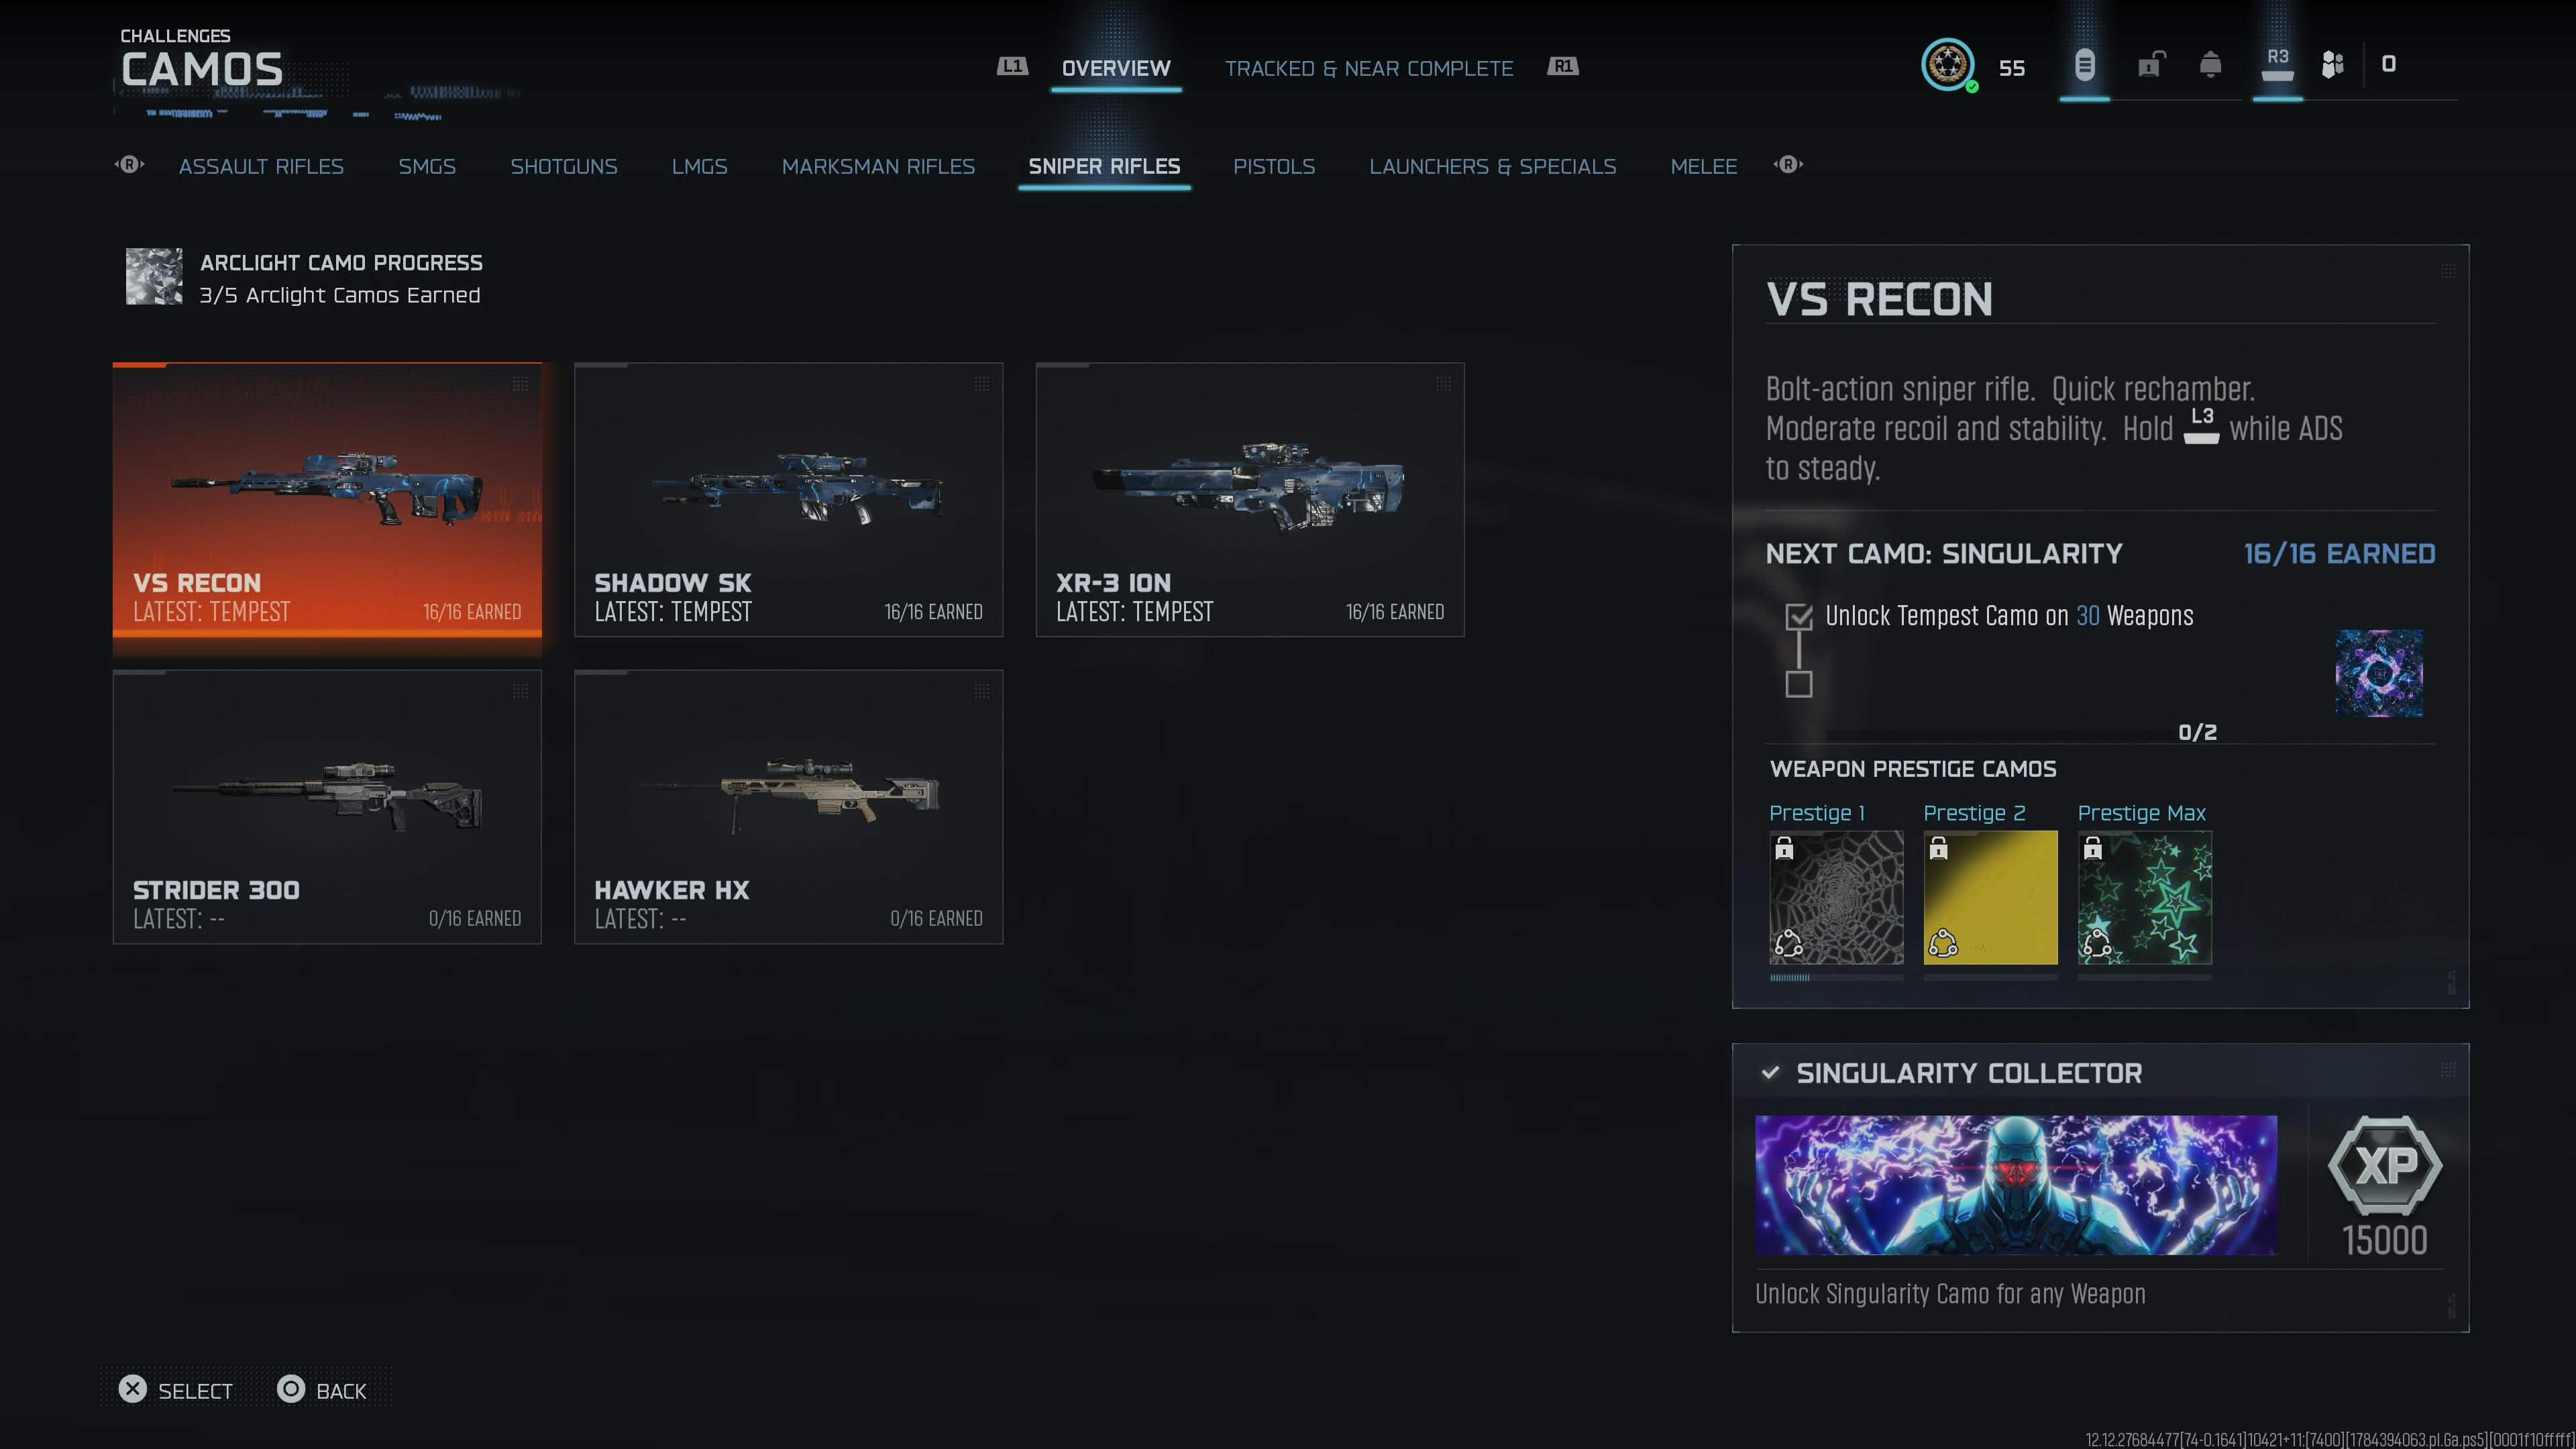This screenshot has width=2576, height=1449.
Task: Open the Melee category
Action: pos(1704,166)
